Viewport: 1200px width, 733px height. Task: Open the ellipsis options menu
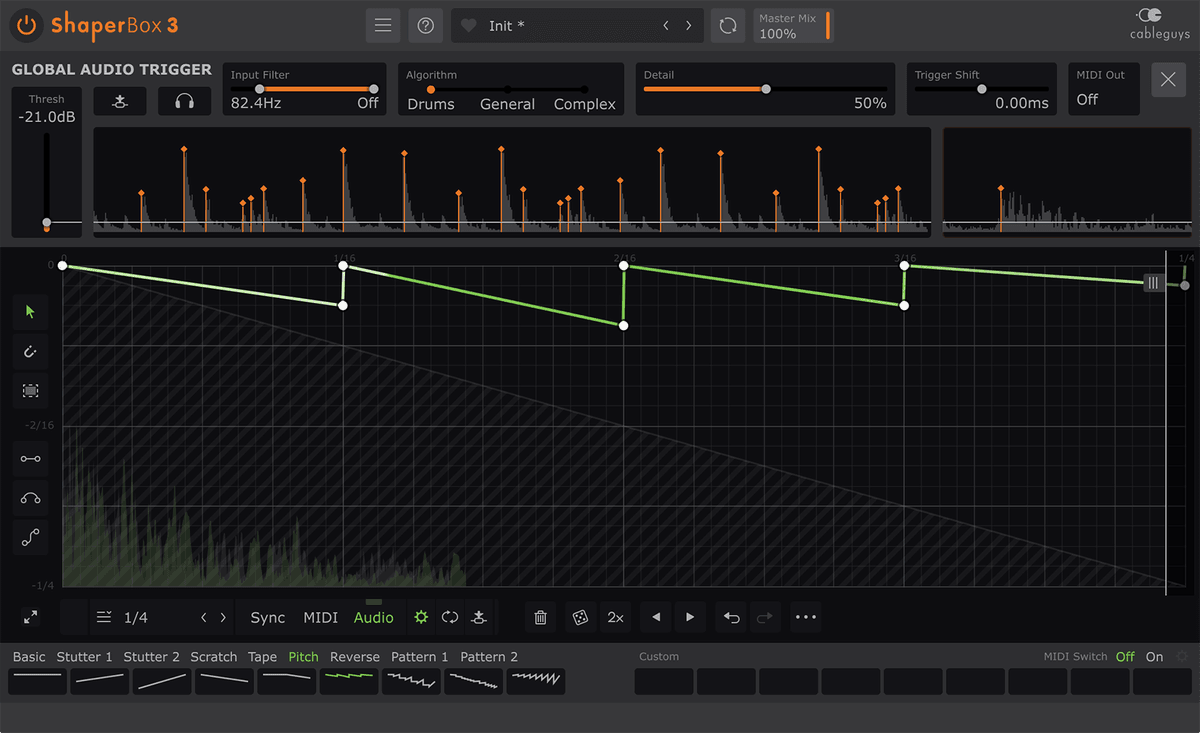tap(806, 617)
